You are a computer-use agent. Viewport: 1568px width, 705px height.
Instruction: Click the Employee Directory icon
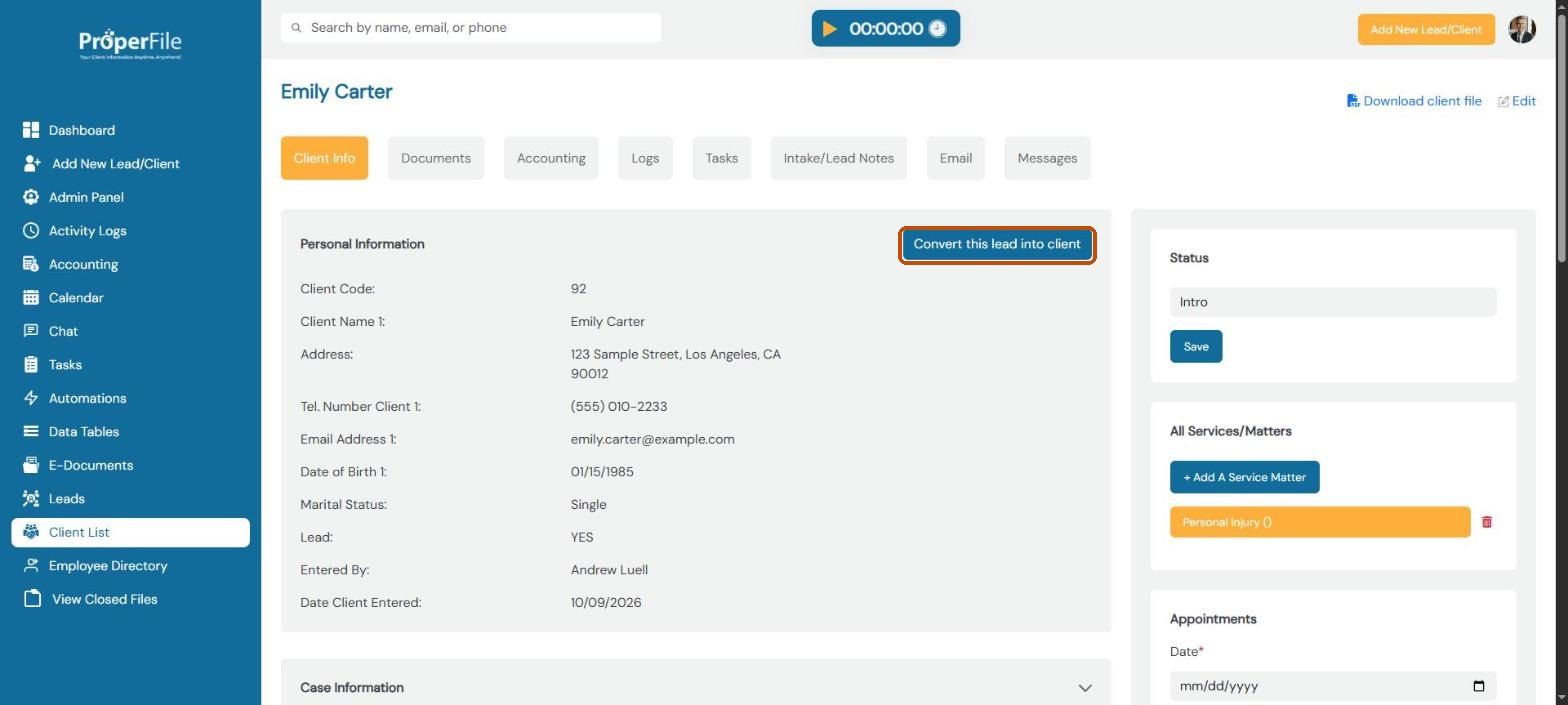coord(31,565)
